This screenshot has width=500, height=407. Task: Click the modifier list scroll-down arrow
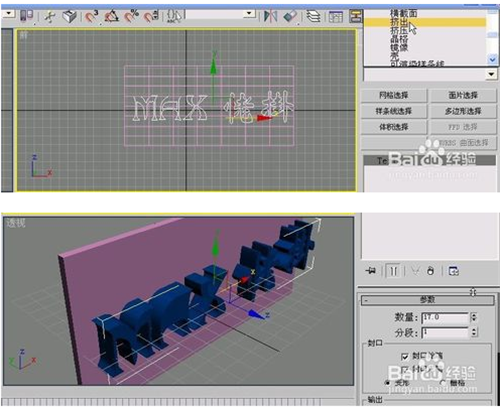coord(492,60)
